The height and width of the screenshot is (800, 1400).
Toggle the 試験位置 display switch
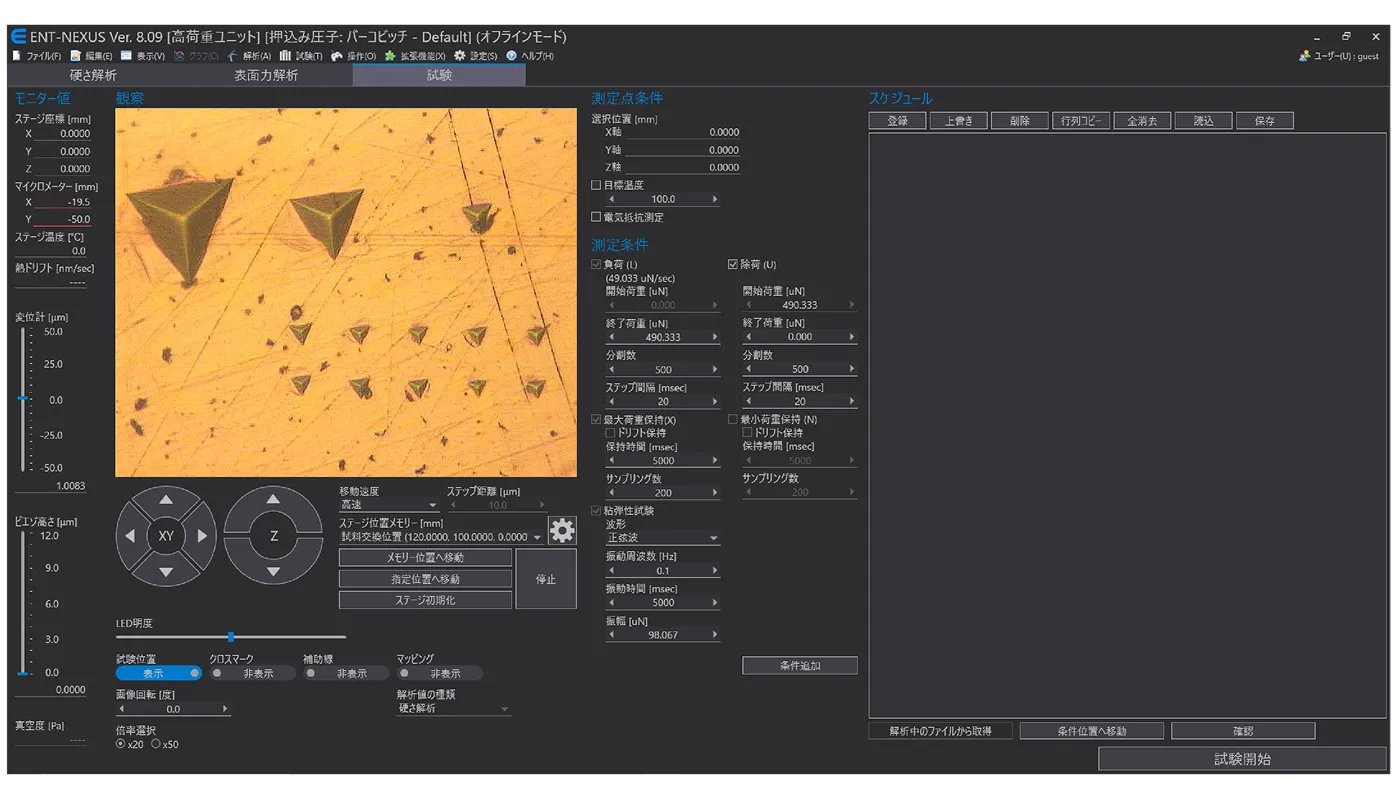159,673
